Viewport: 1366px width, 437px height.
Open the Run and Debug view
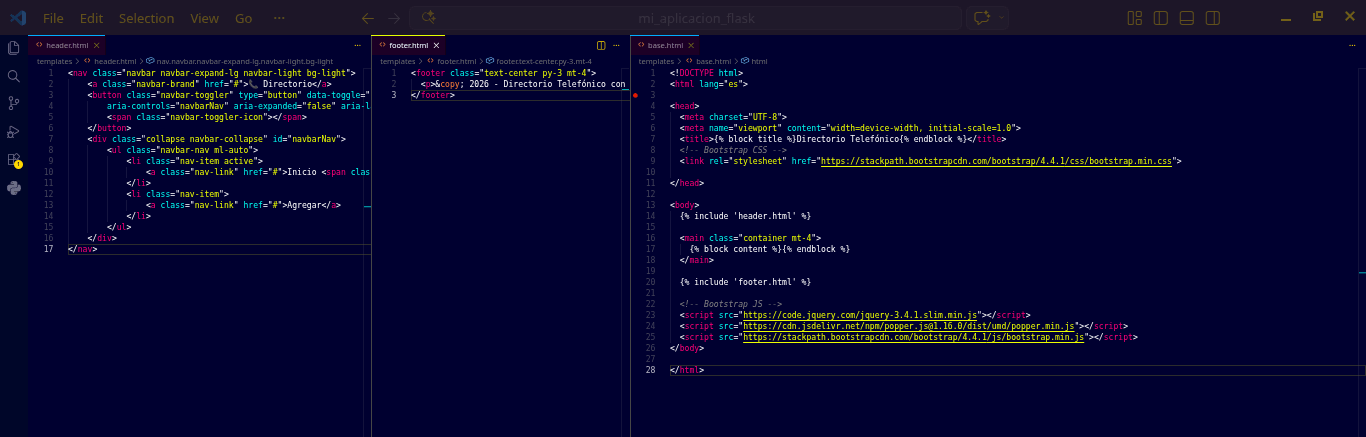14,131
